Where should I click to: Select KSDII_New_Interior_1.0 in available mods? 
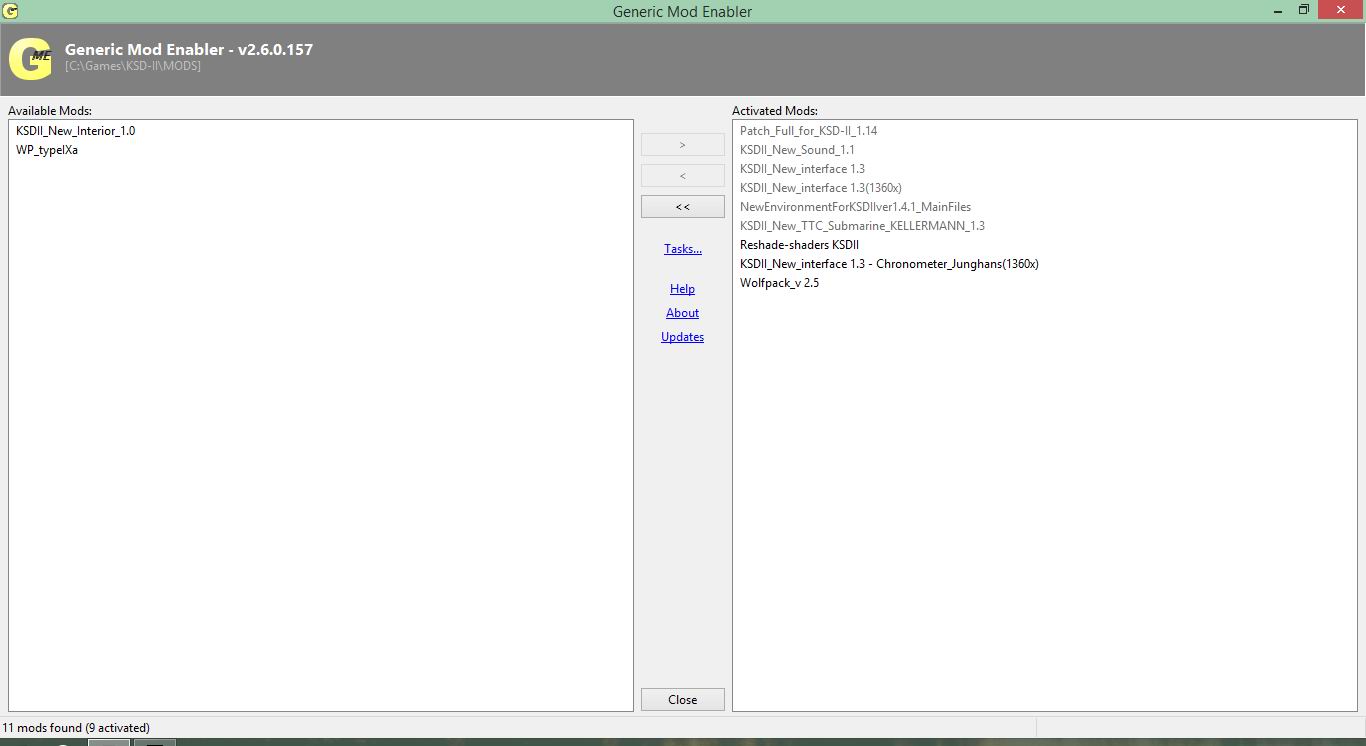click(75, 131)
